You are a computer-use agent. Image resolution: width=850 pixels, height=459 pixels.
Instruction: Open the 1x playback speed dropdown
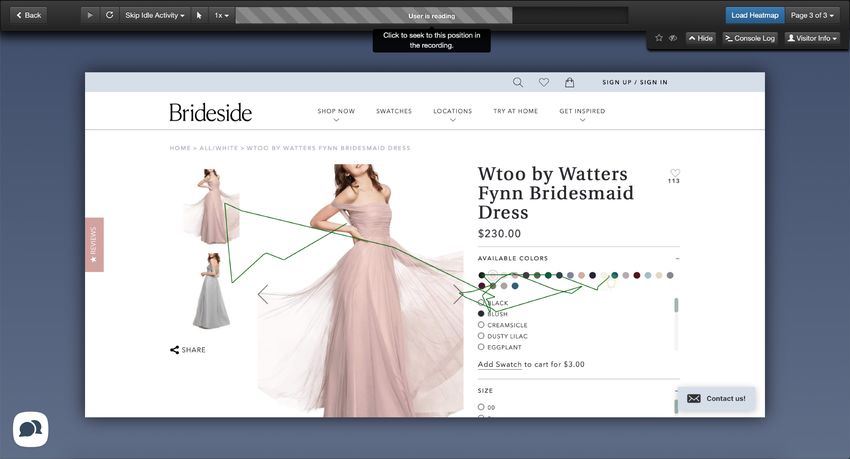pos(221,15)
